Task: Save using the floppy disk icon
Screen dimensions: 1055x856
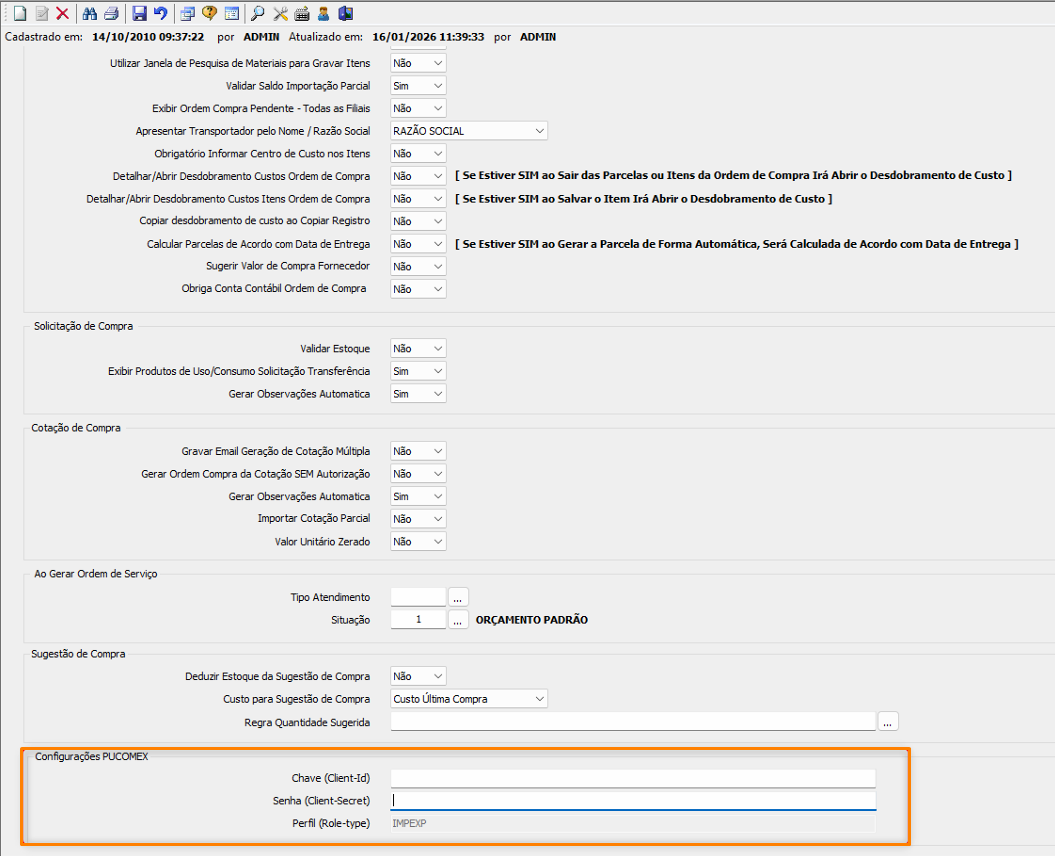Action: 139,14
